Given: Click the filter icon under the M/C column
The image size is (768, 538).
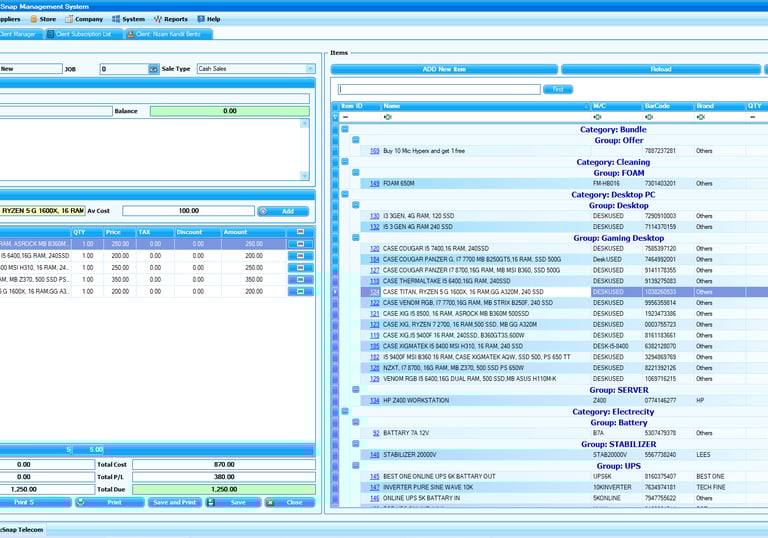Looking at the screenshot, I should 597,117.
